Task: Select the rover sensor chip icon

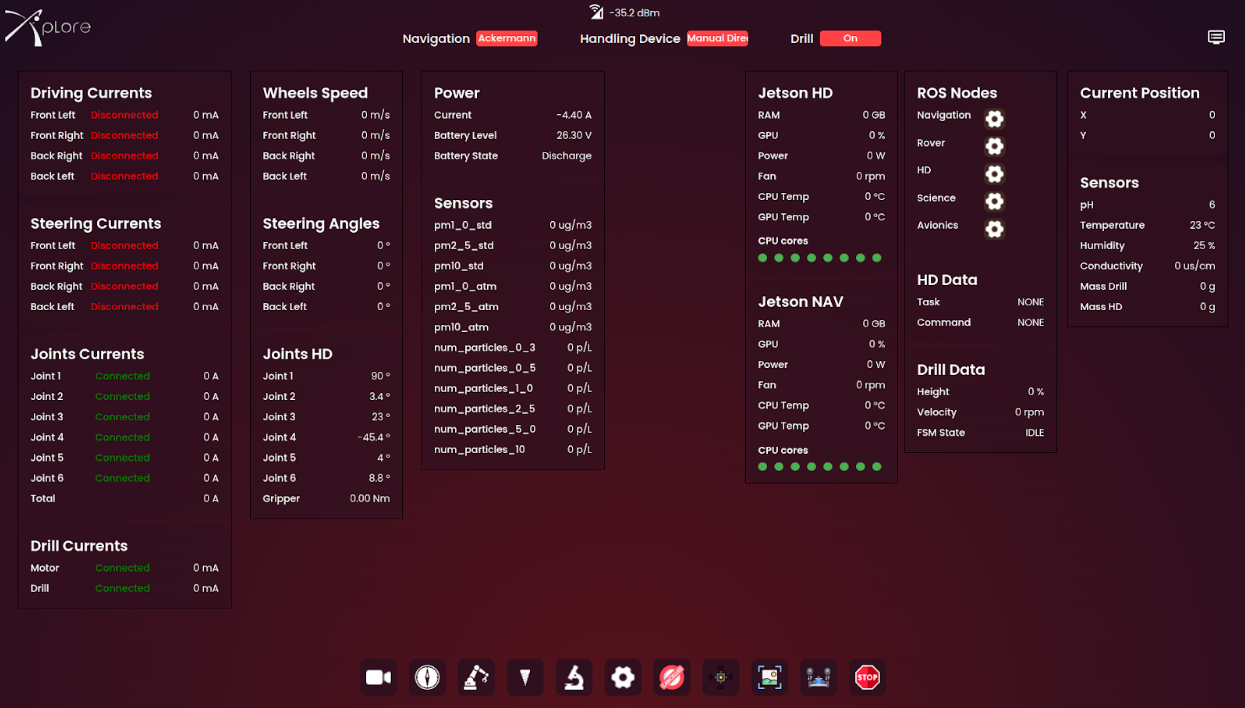Action: [720, 678]
